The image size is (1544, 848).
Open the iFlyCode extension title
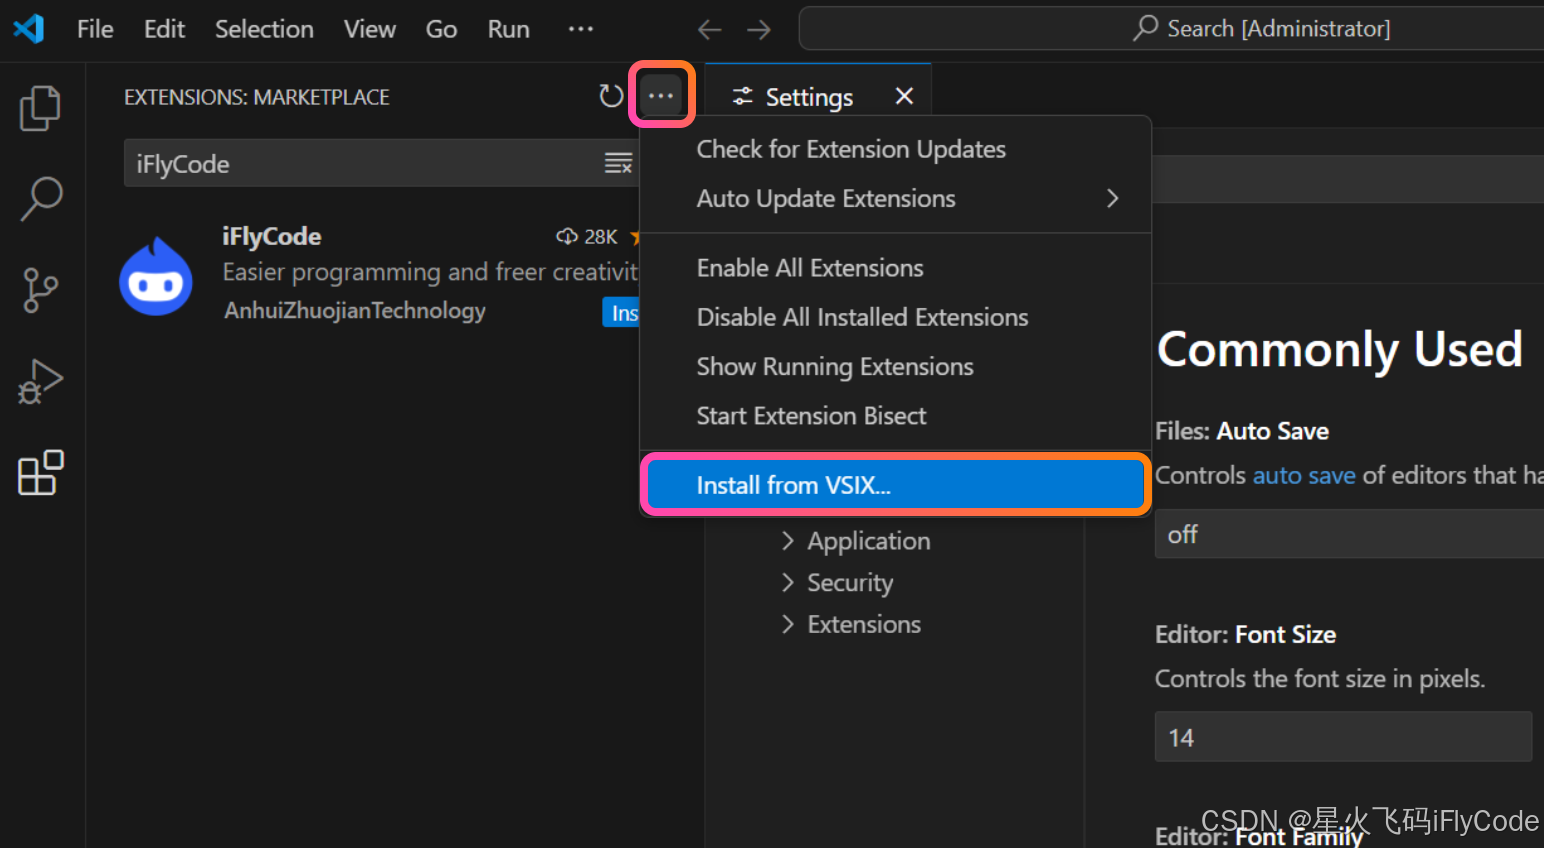pos(272,236)
